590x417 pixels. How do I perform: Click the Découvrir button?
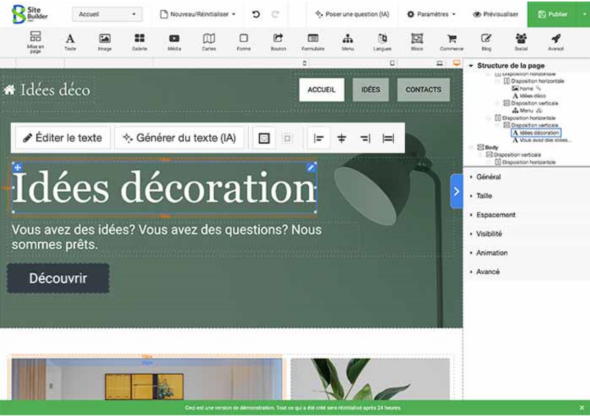coord(58,279)
